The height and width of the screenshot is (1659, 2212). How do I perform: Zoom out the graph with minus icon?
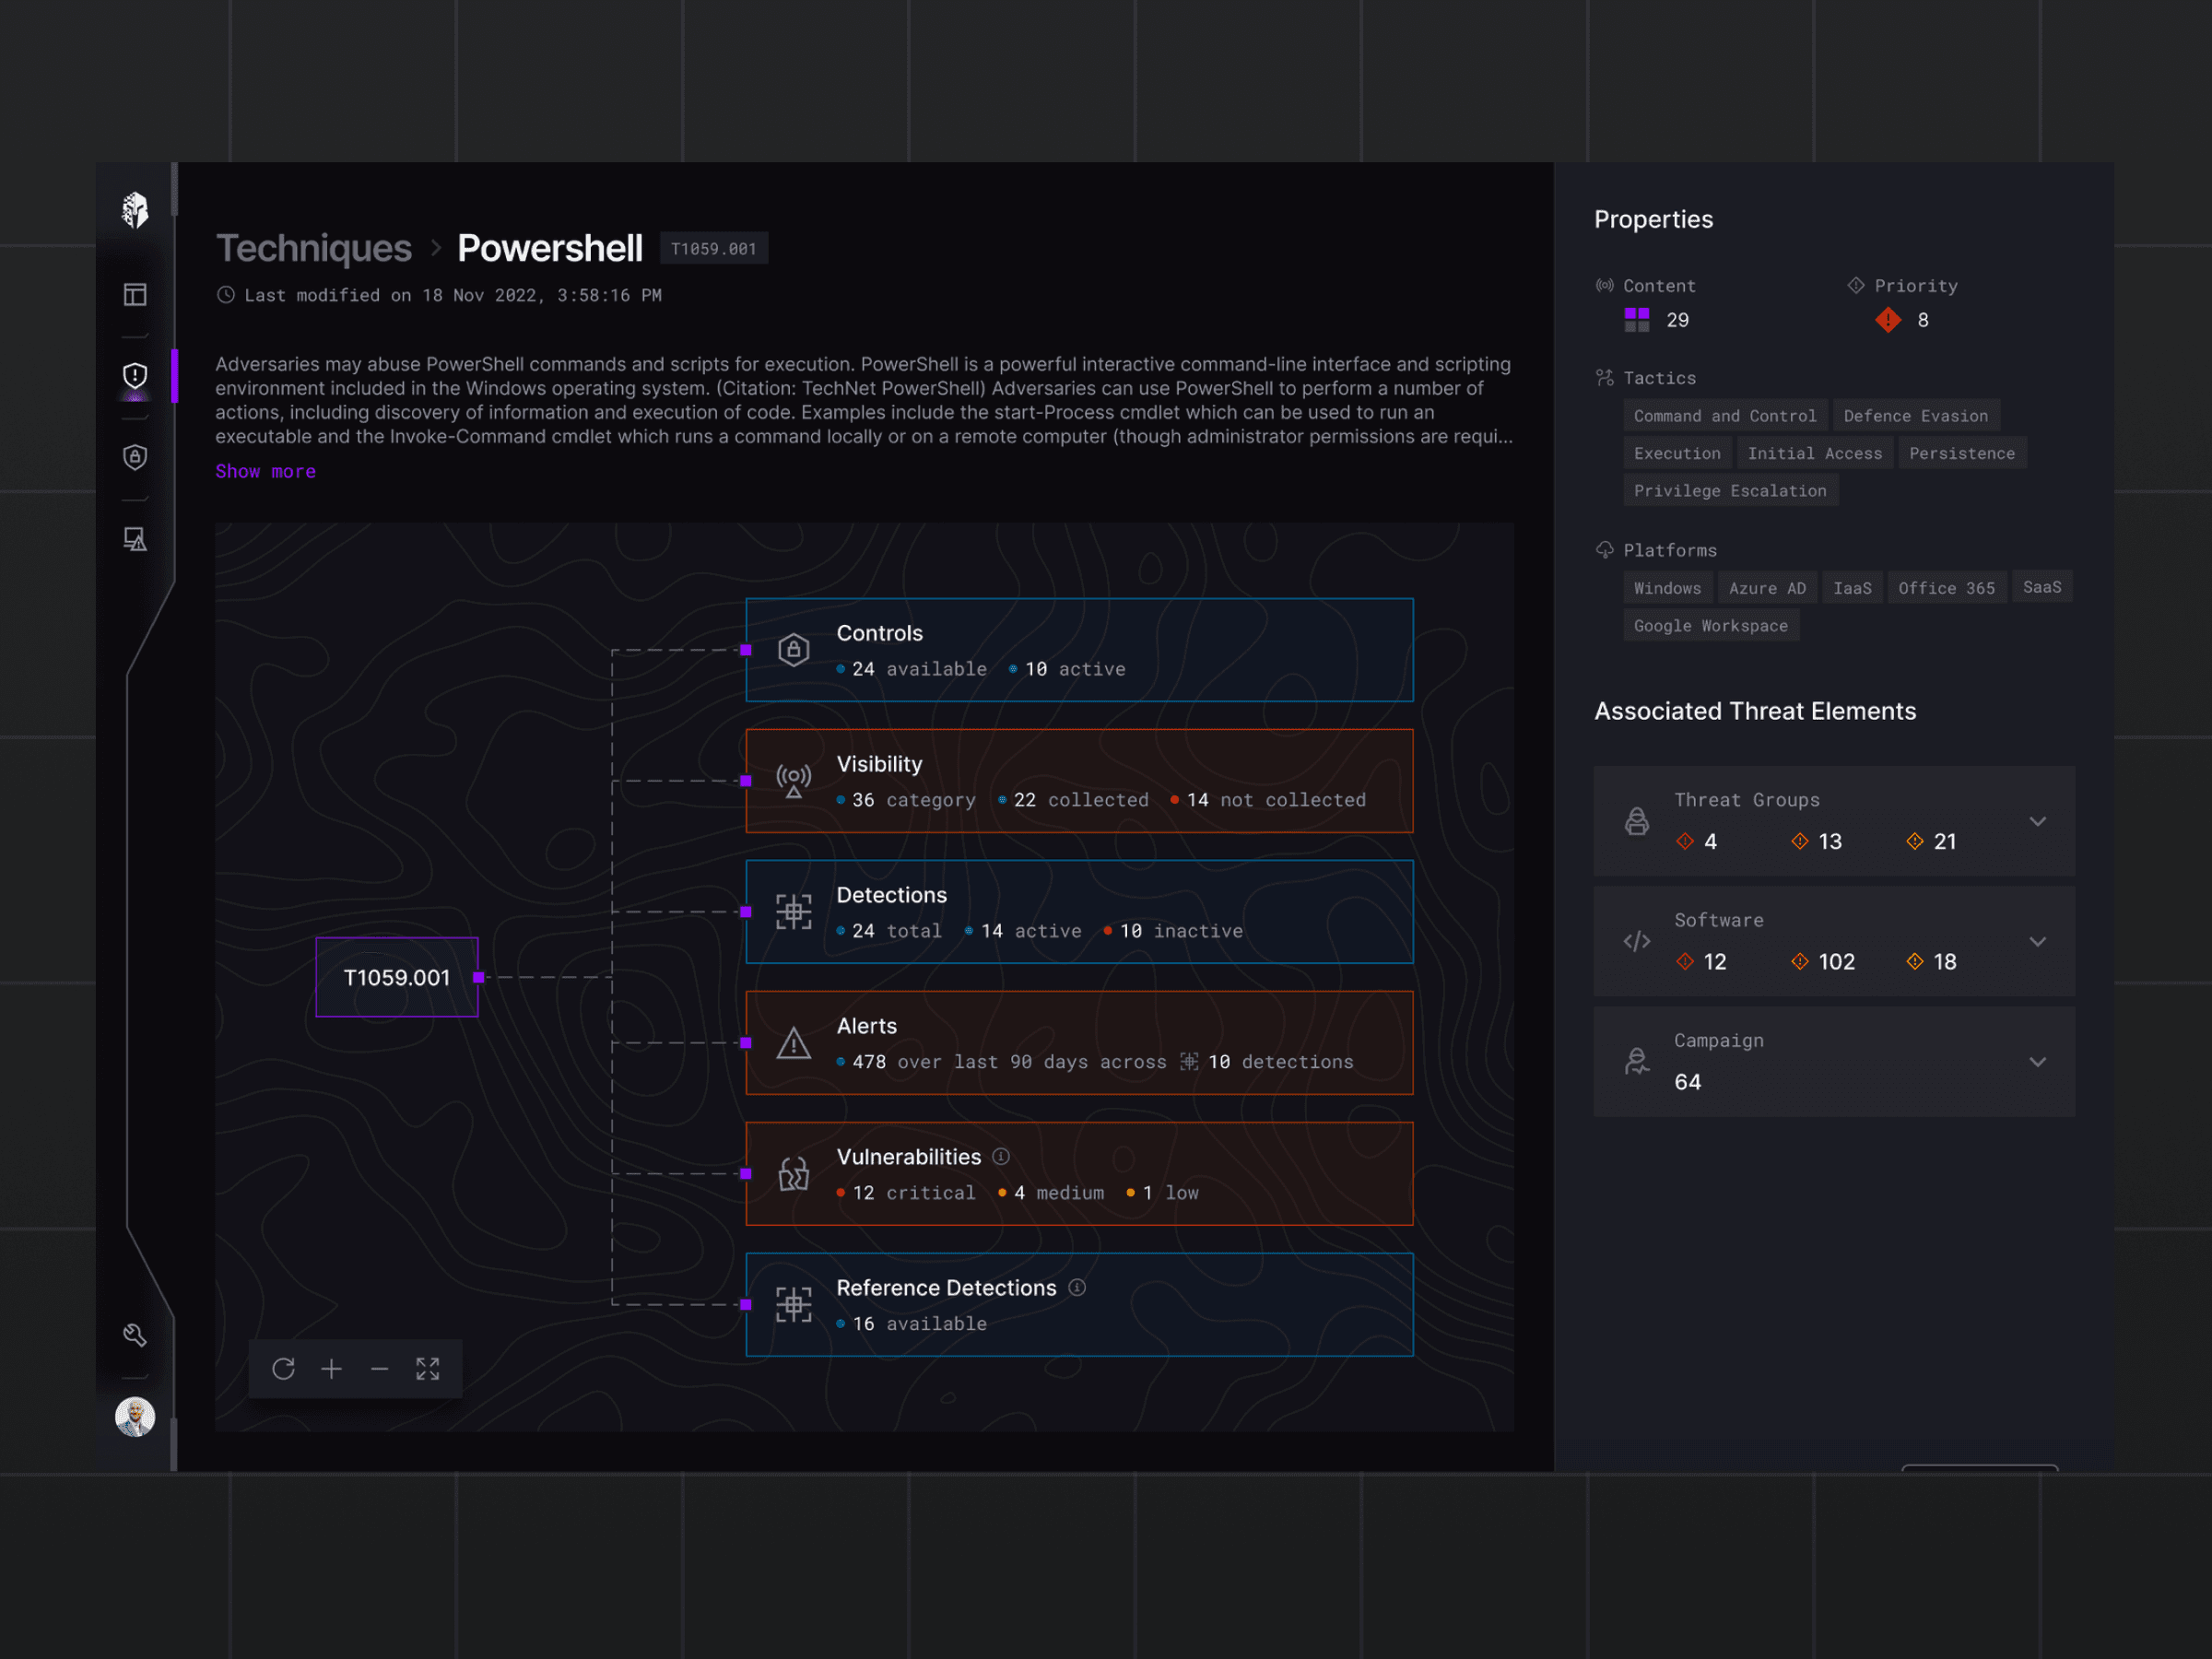pyautogui.click(x=379, y=1368)
